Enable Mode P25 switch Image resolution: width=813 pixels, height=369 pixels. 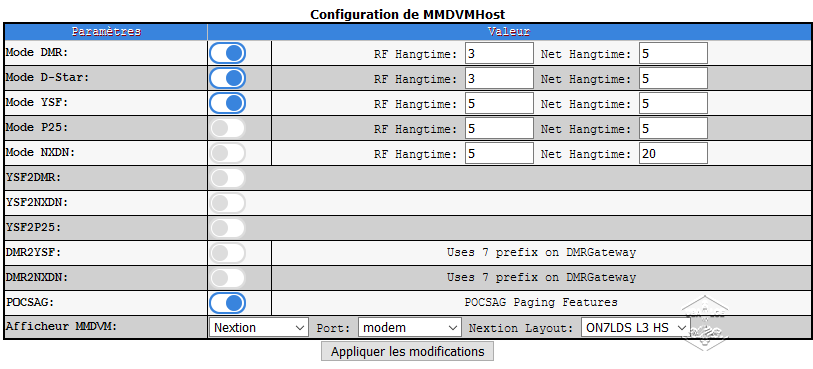[x=228, y=127]
